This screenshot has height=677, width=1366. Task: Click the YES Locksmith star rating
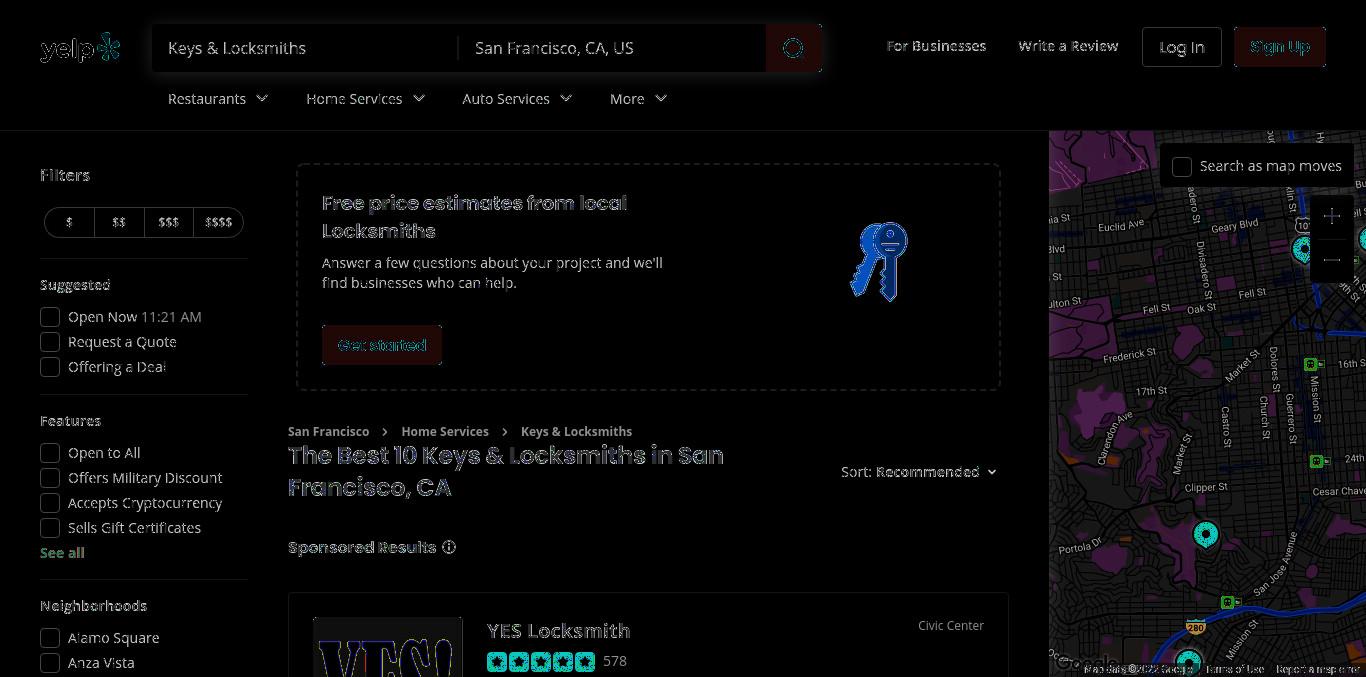(541, 661)
